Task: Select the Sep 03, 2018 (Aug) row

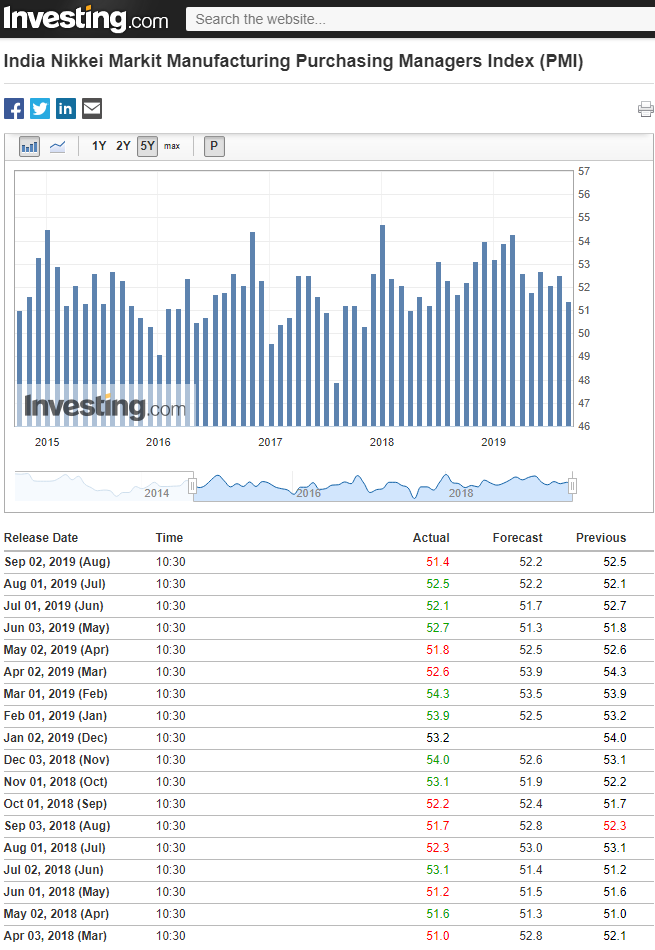Action: 329,826
